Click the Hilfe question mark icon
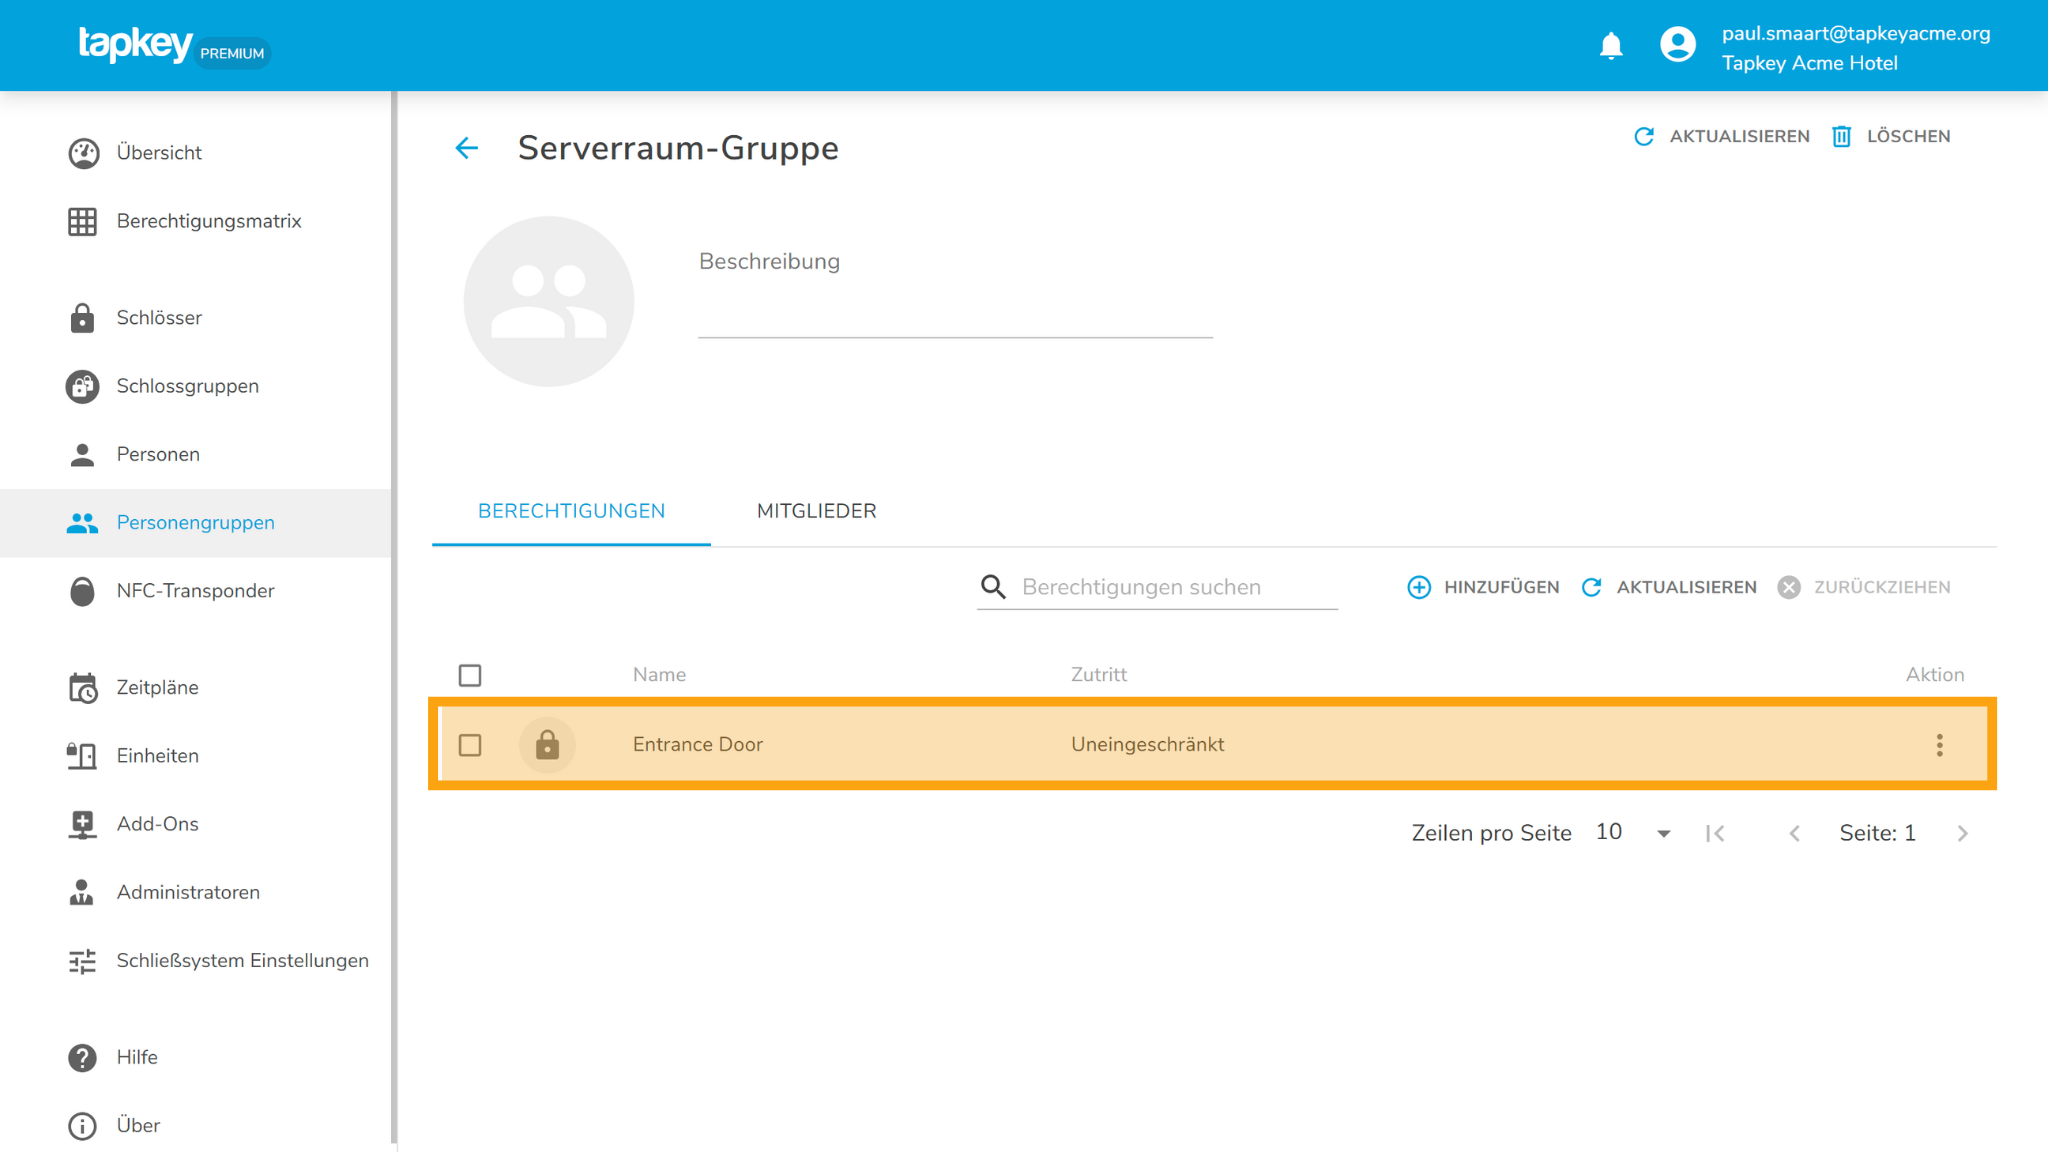 83,1058
